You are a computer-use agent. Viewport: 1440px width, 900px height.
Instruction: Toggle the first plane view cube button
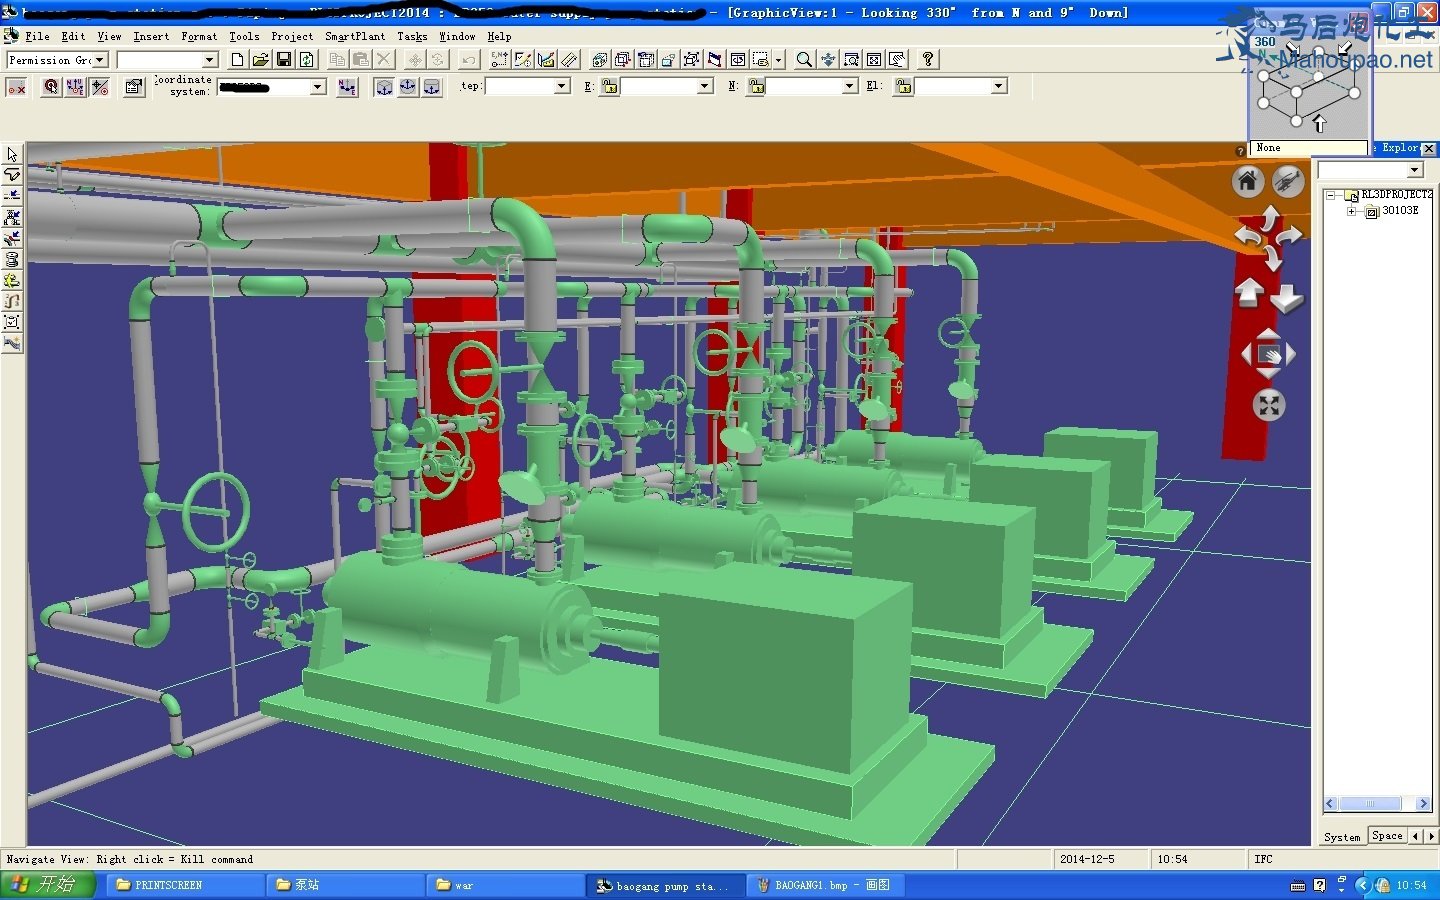(x=384, y=87)
